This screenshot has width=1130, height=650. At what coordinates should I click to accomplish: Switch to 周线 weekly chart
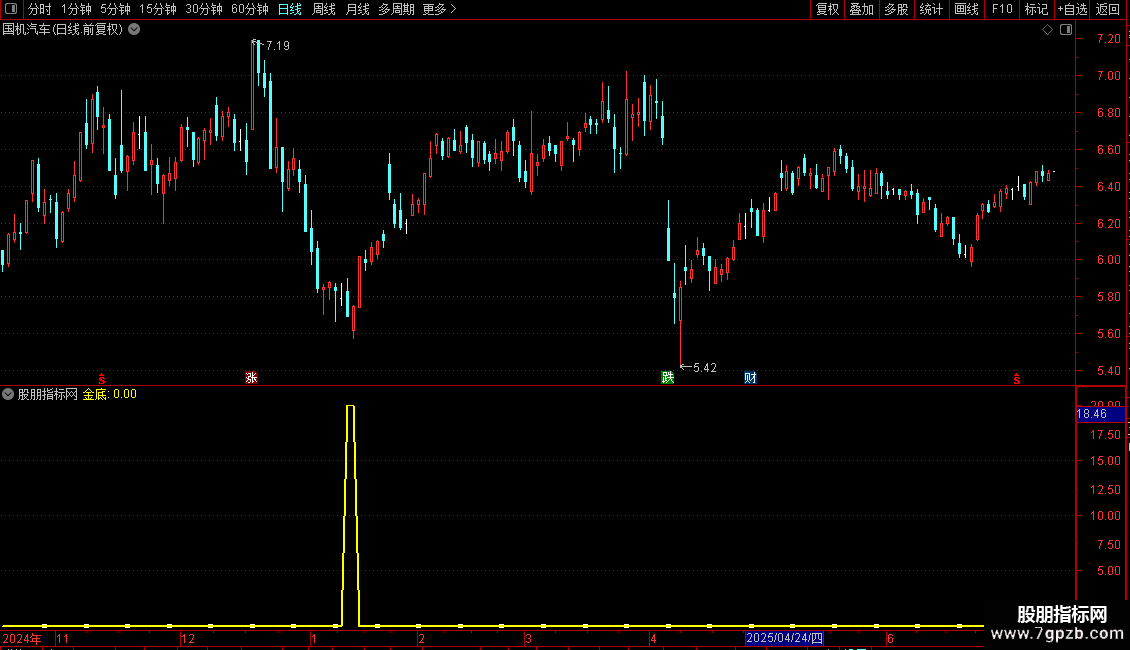click(324, 9)
